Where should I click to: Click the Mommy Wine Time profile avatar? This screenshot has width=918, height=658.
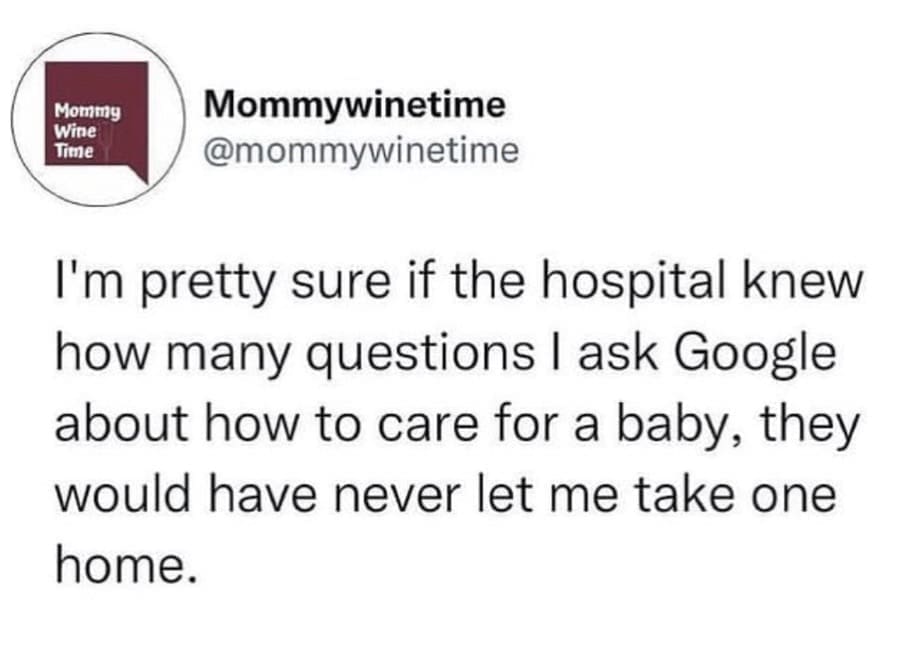(98, 121)
